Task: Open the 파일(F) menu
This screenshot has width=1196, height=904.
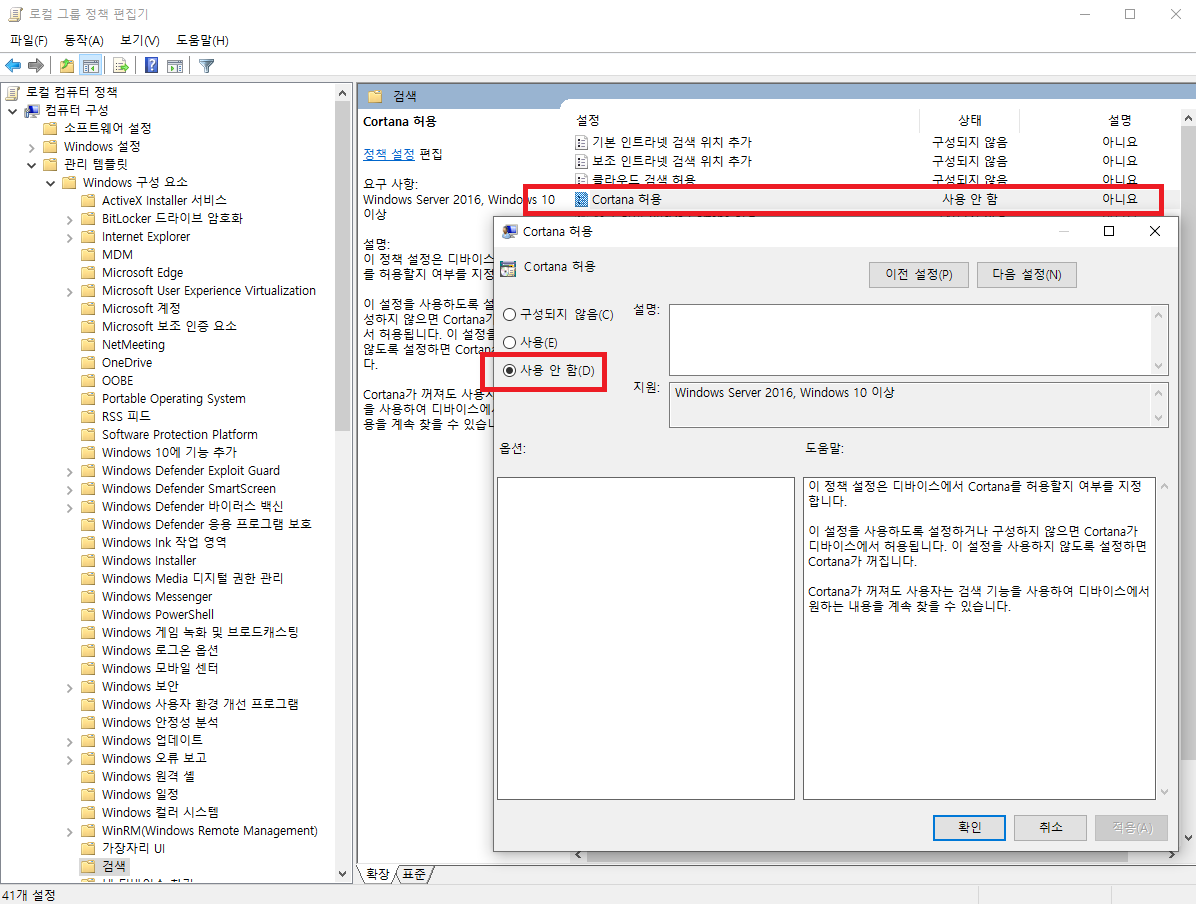Action: pos(28,40)
